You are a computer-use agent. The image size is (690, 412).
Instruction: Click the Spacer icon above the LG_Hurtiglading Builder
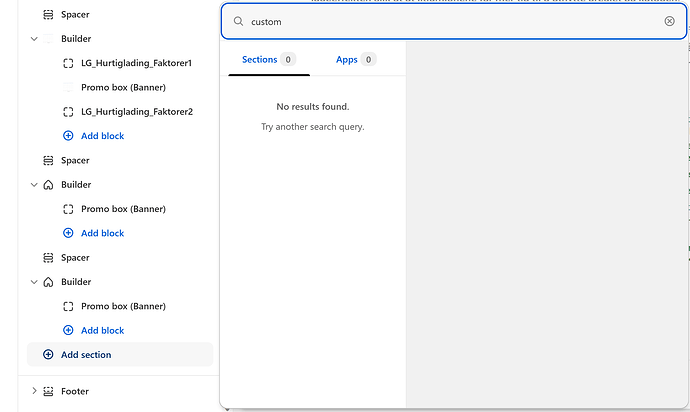[x=48, y=15]
